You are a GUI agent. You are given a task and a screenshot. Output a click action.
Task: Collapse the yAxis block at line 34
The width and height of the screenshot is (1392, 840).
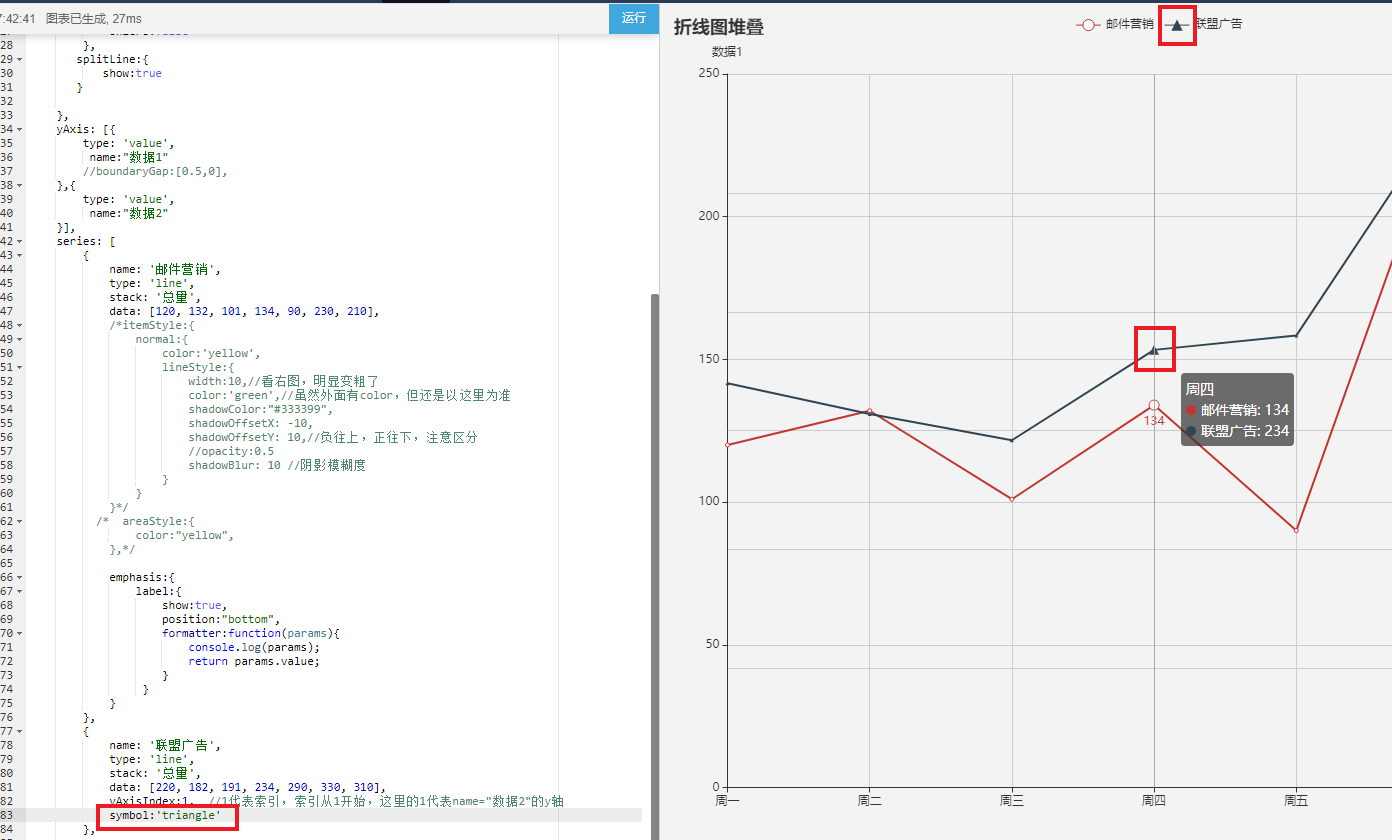(19, 129)
